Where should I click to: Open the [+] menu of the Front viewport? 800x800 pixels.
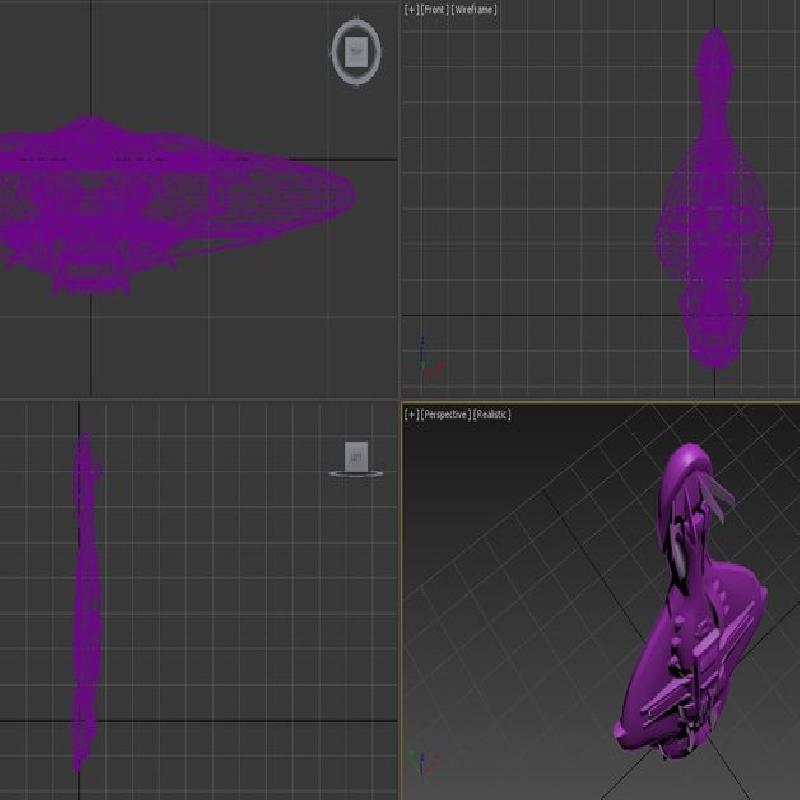pos(412,10)
